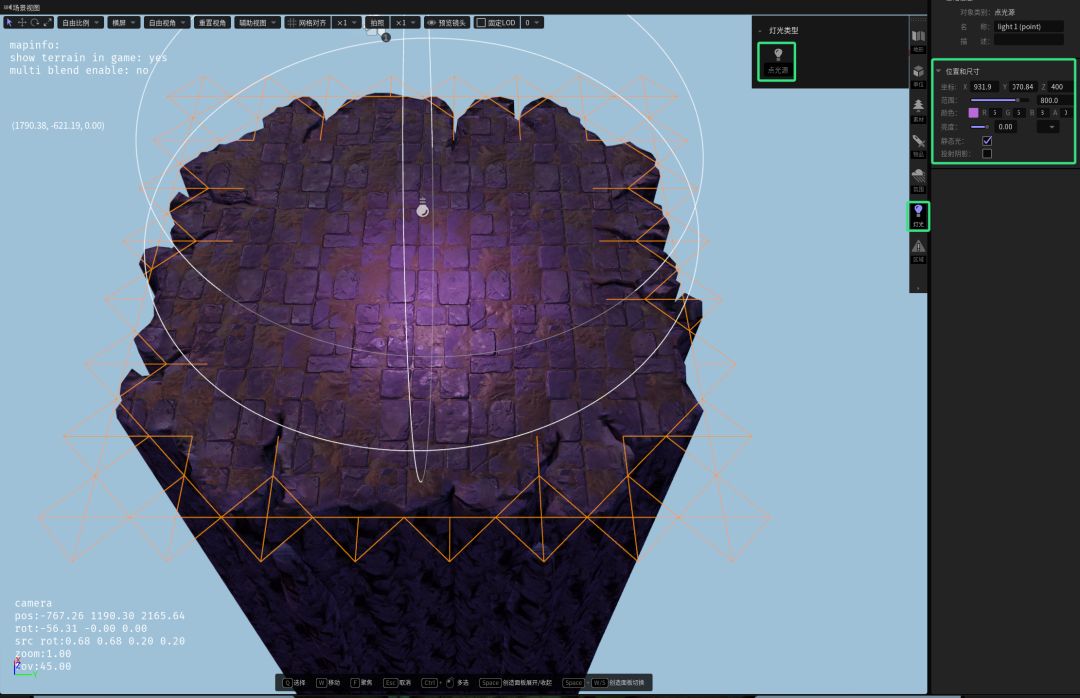Viewport: 1080px width, 698px height.
Task: Toggle 网格对齐 grid snapping
Action: 306,22
